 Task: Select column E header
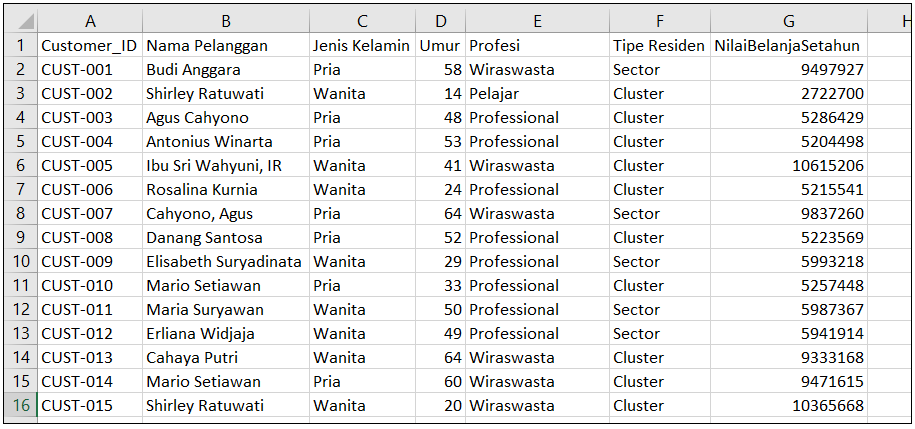tap(537, 21)
